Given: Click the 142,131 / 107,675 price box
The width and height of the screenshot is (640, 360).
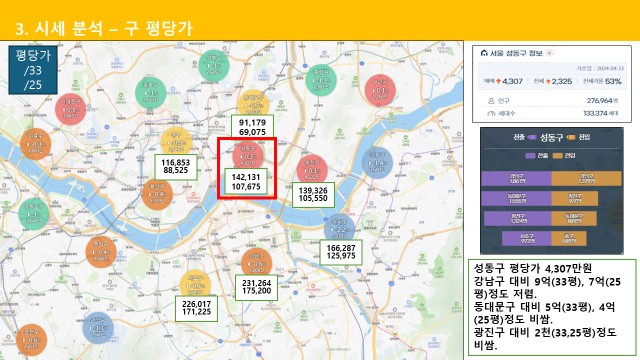Looking at the screenshot, I should pyautogui.click(x=246, y=182).
